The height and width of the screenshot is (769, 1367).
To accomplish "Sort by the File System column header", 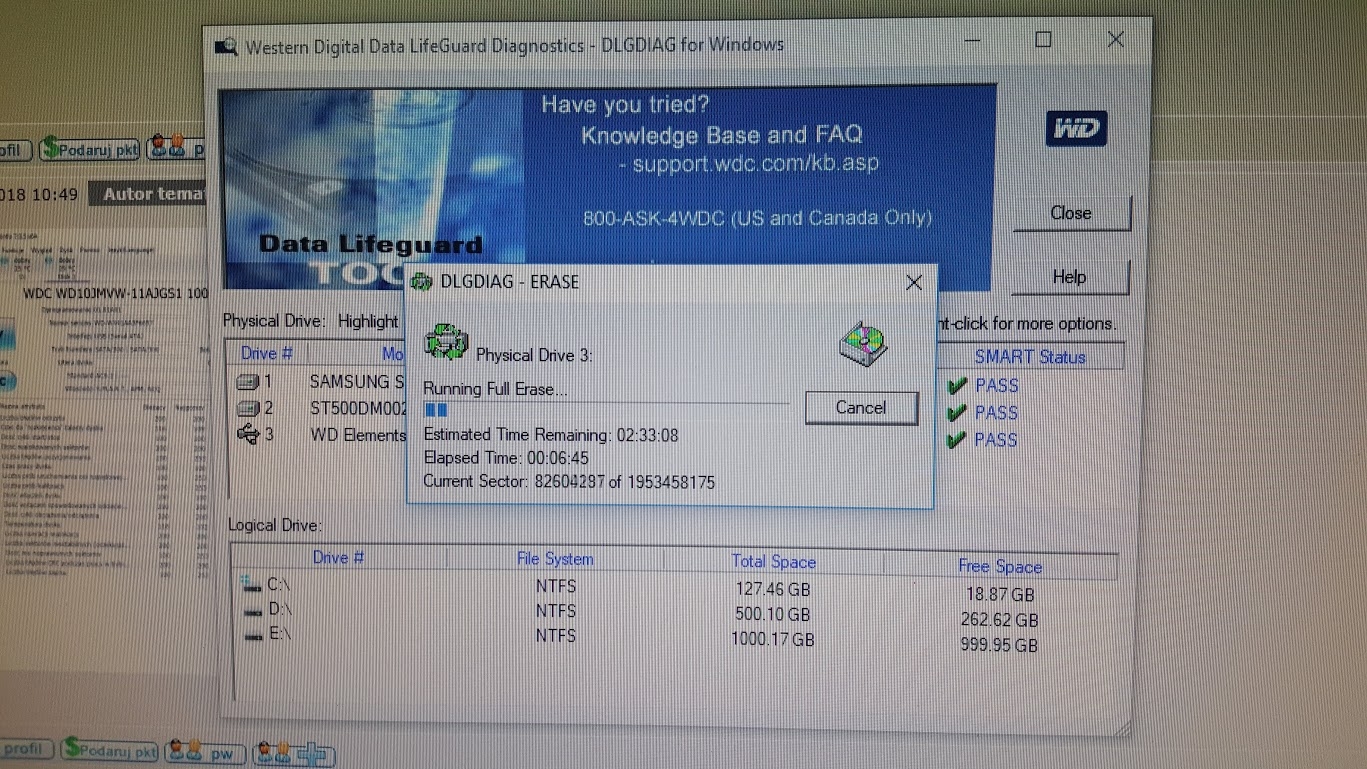I will pos(555,559).
